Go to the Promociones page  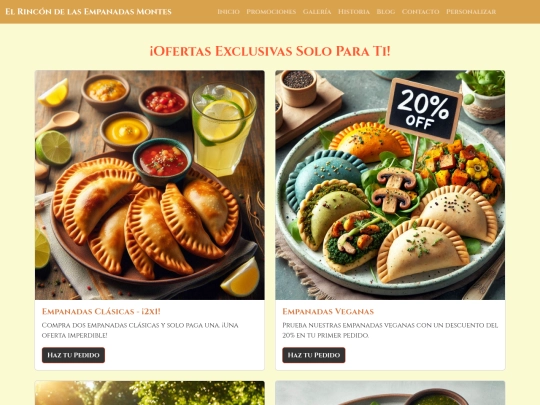(x=271, y=12)
